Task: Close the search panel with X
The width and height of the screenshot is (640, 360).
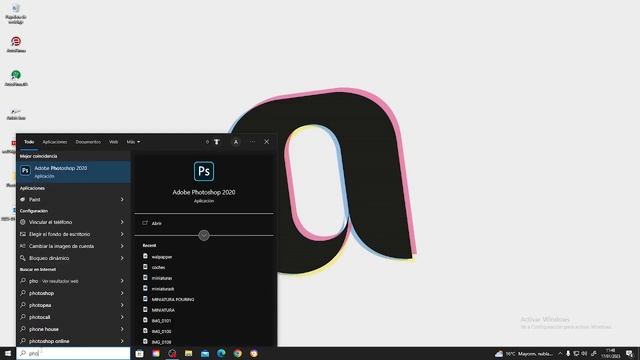Action: 267,142
